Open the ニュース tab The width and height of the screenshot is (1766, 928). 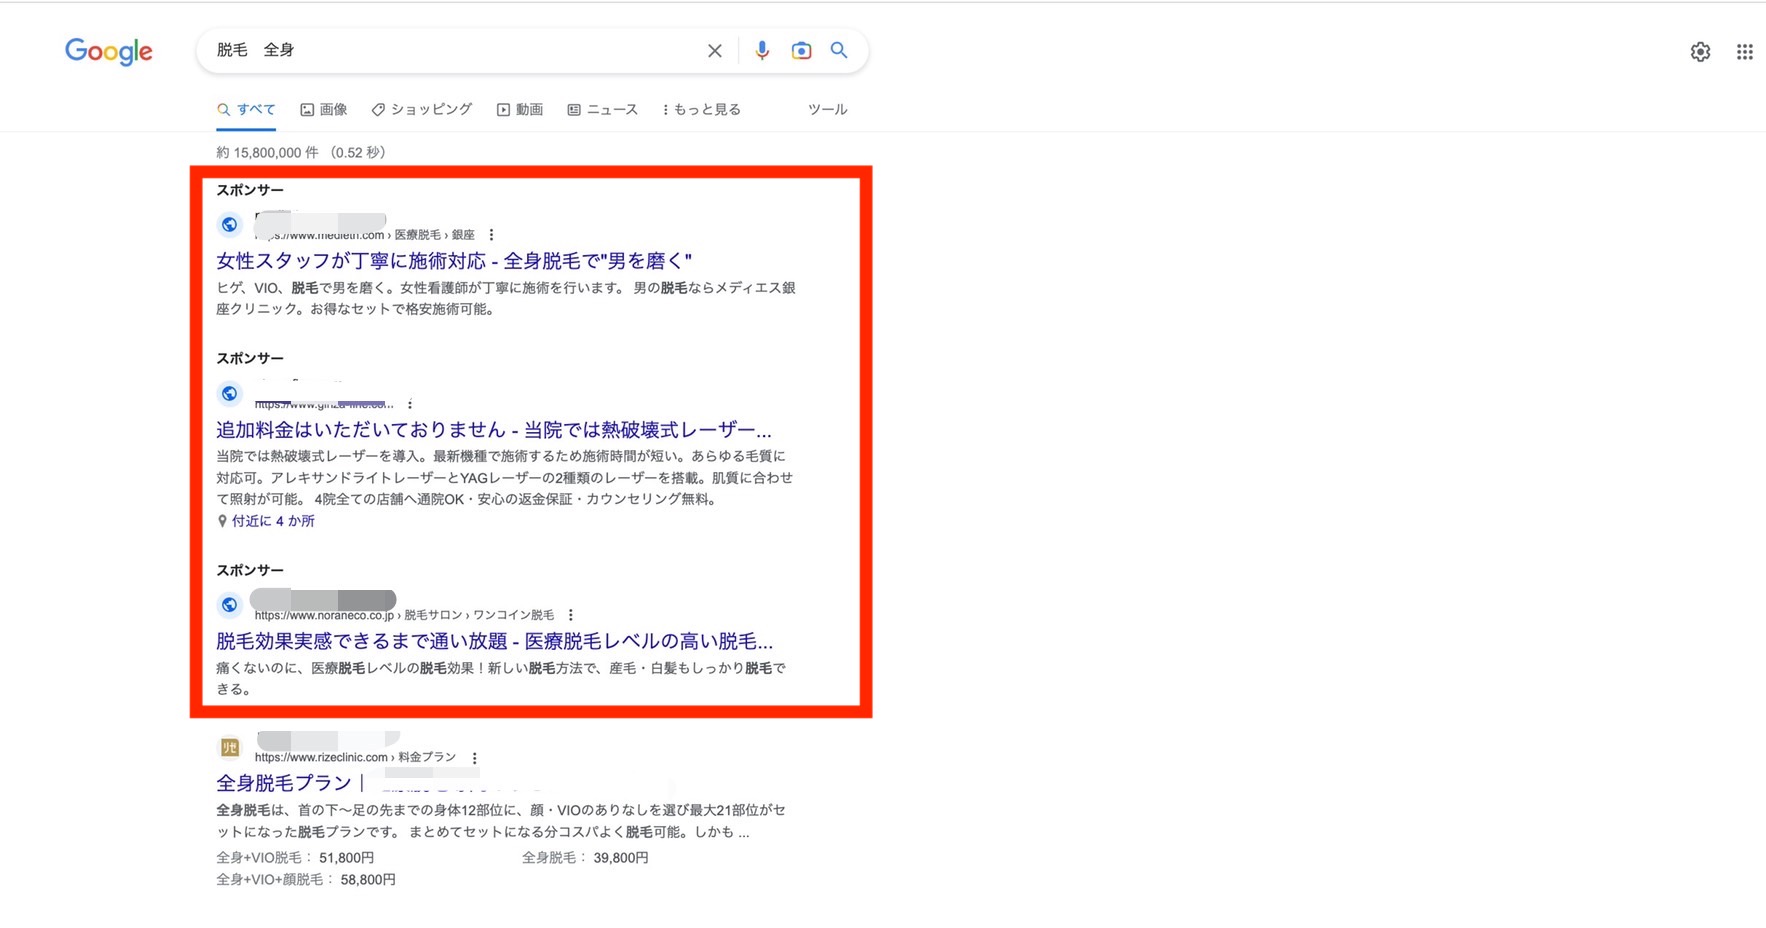click(603, 110)
